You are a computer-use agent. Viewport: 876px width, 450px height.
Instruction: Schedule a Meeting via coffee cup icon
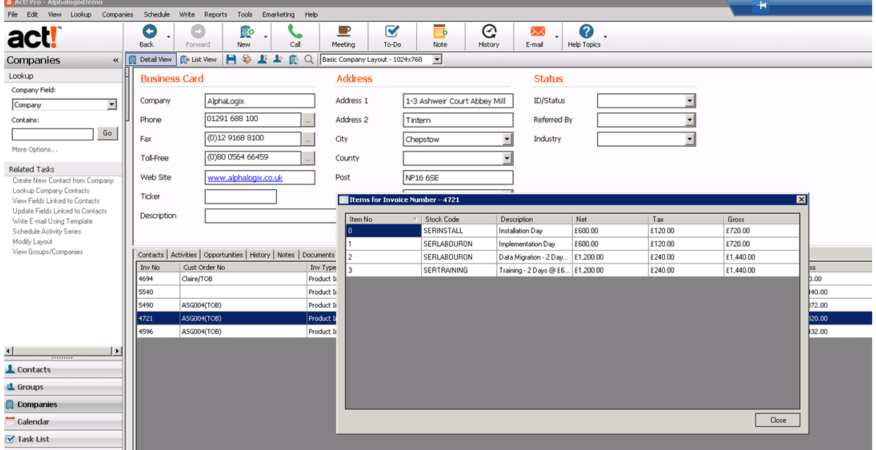[x=343, y=32]
